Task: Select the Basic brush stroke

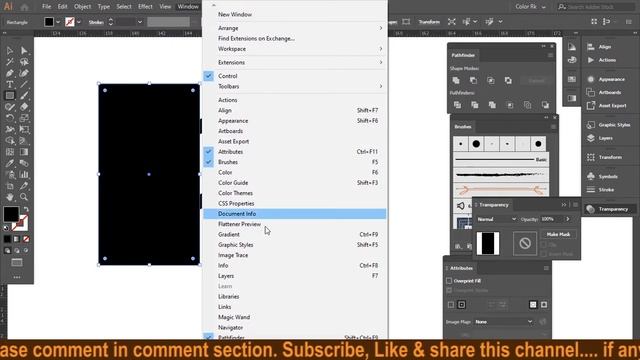Action: point(501,160)
